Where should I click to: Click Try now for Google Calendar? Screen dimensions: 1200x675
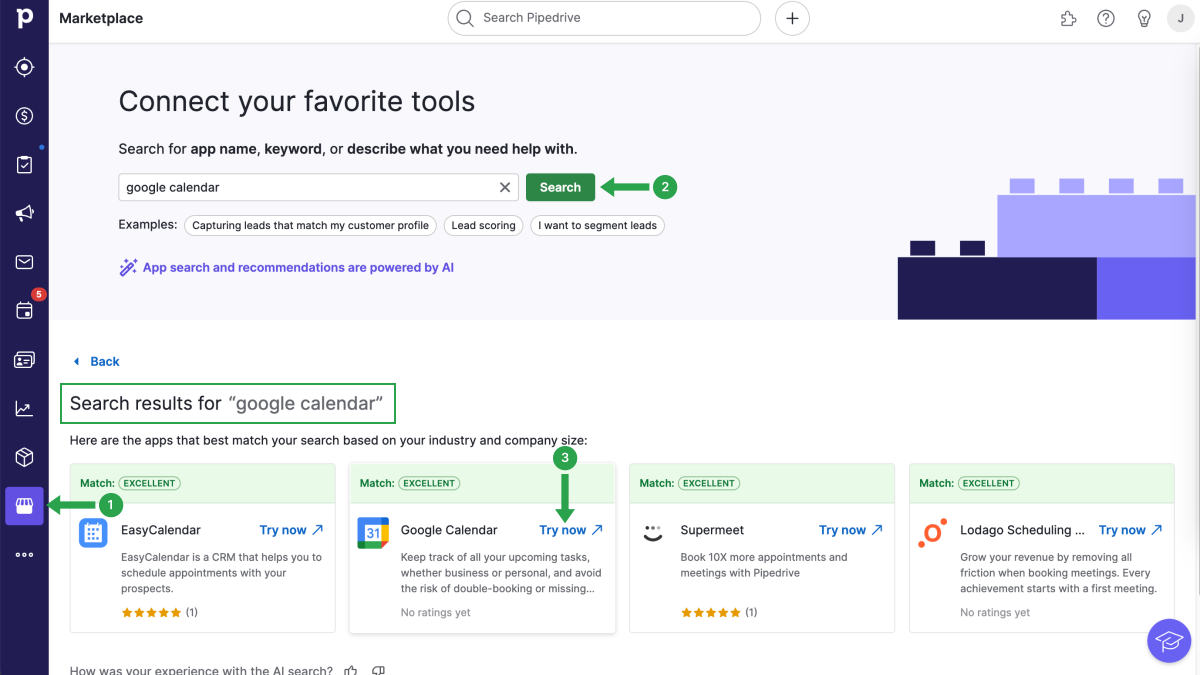[x=571, y=530]
